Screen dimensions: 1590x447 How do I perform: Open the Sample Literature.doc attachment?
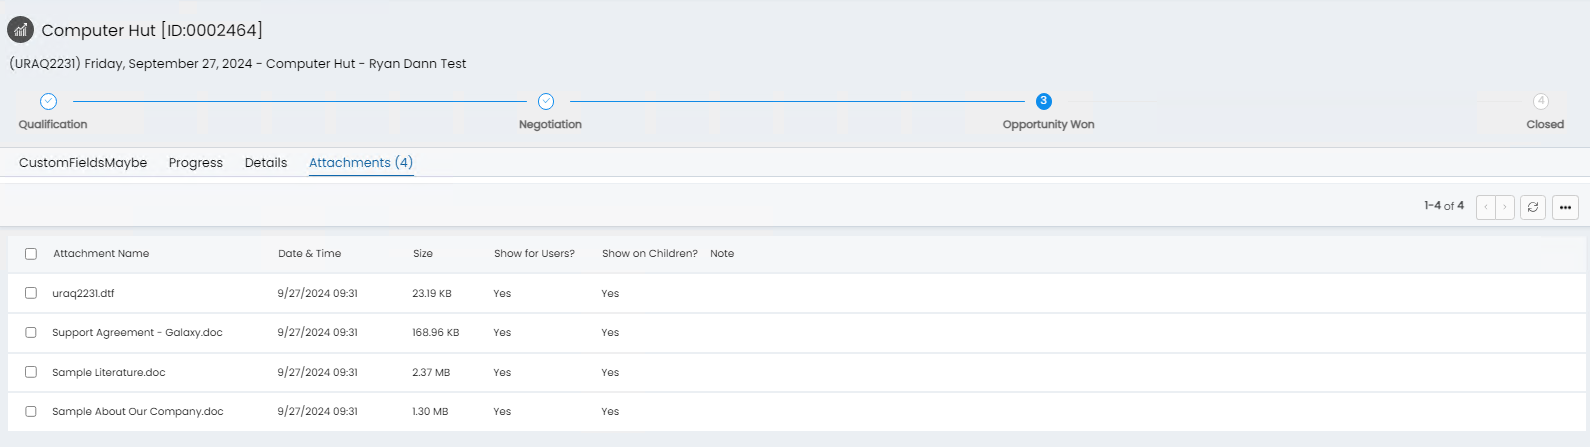point(109,372)
